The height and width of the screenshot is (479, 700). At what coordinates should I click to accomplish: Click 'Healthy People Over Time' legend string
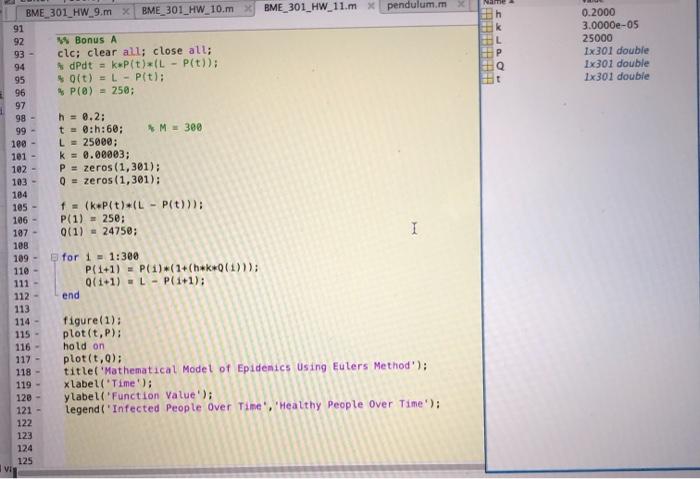351,405
